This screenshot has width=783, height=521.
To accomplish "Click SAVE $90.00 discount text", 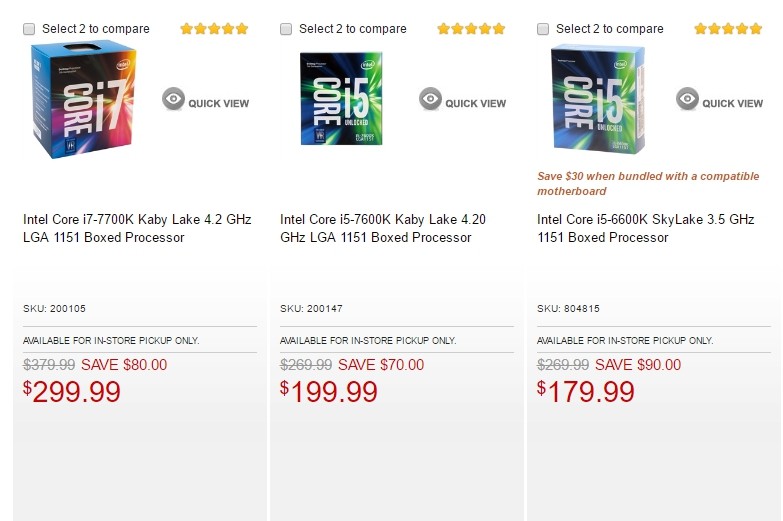I will point(638,365).
